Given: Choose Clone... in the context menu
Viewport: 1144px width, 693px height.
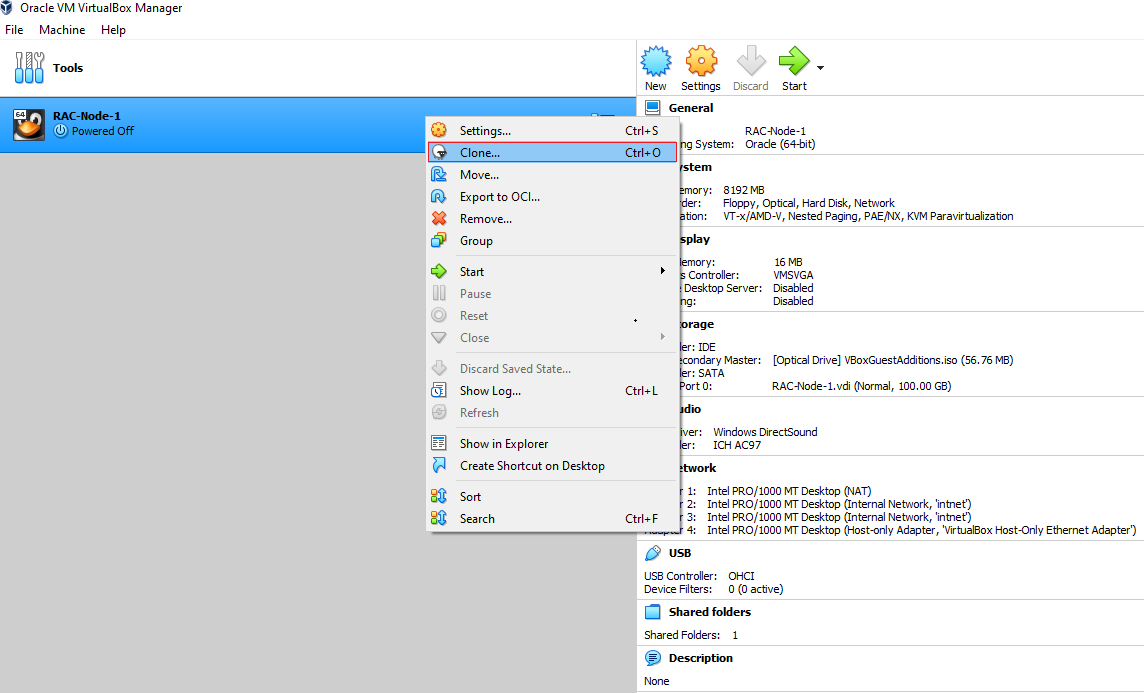Looking at the screenshot, I should coord(552,152).
